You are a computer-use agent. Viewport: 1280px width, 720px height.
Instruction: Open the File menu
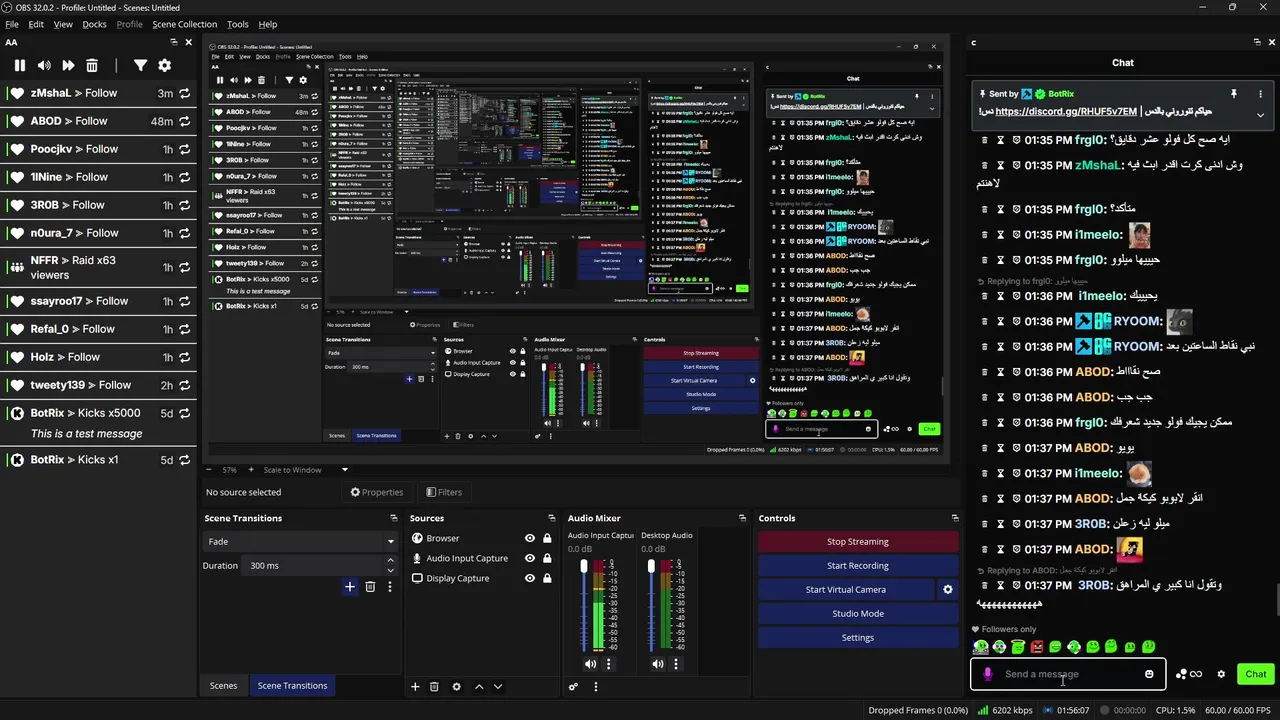12,24
